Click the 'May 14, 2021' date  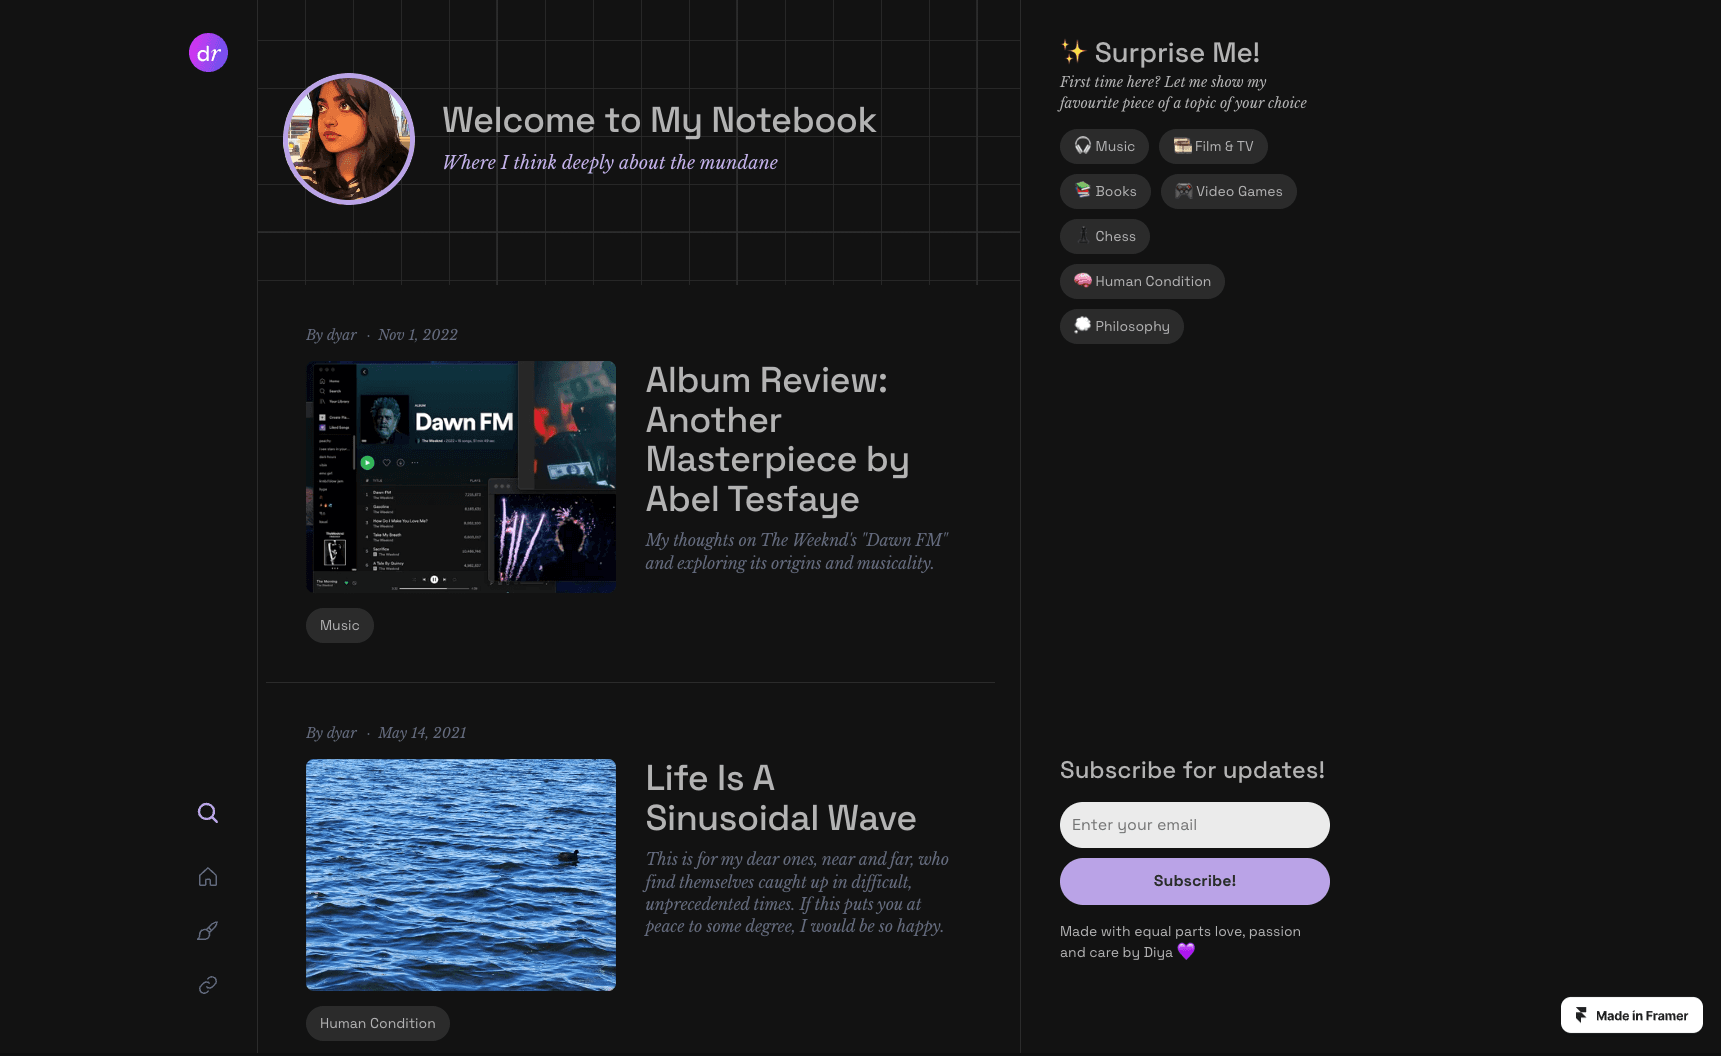422,733
